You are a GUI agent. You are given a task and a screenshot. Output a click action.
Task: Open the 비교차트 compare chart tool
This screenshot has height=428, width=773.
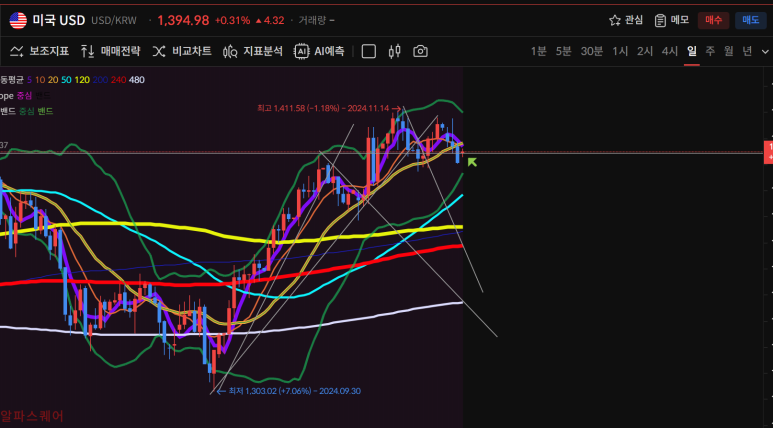coord(181,51)
